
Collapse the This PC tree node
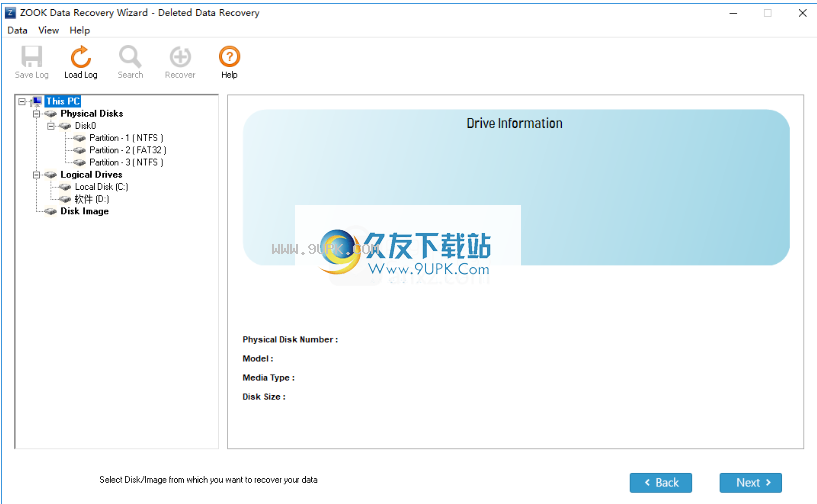click(22, 101)
